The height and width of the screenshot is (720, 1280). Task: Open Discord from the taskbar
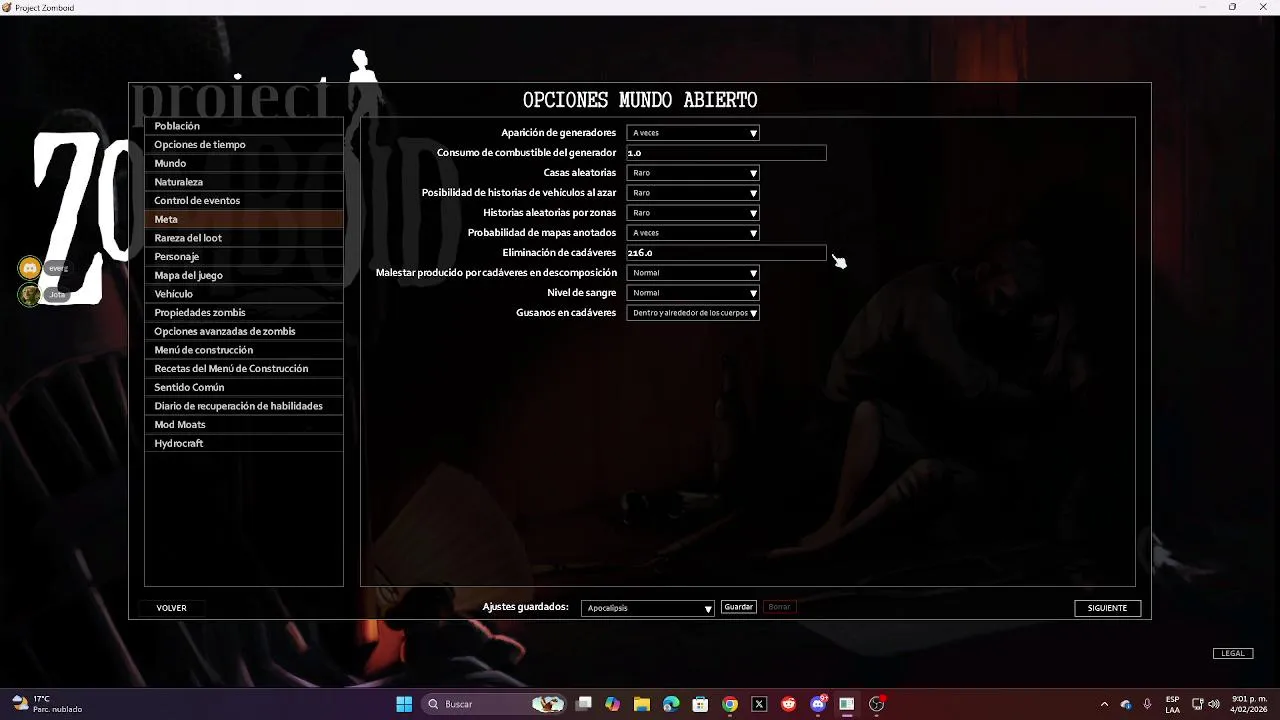818,704
